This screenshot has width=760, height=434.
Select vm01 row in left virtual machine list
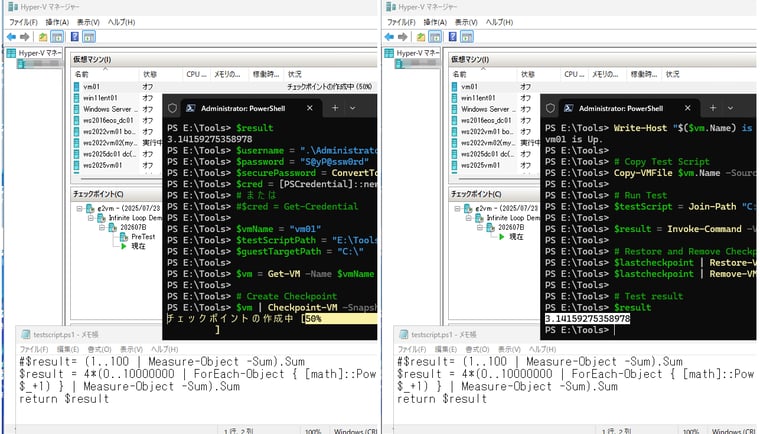coord(224,87)
